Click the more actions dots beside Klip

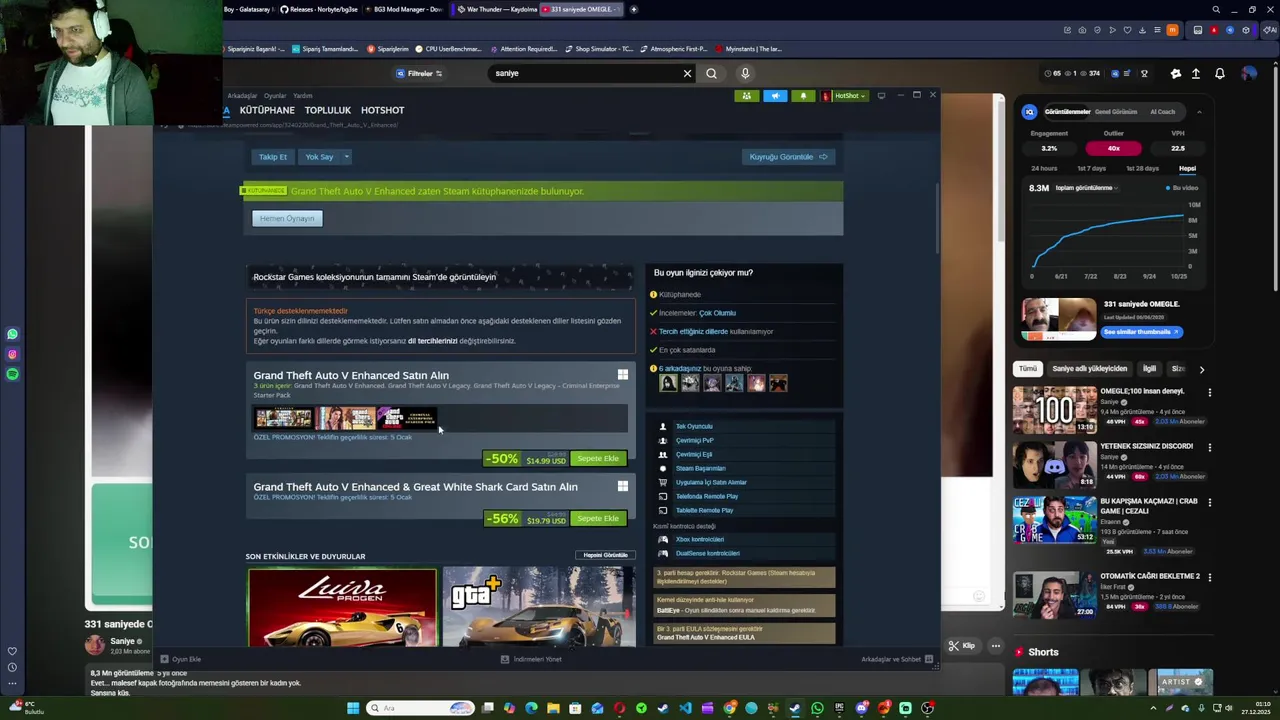click(x=995, y=646)
